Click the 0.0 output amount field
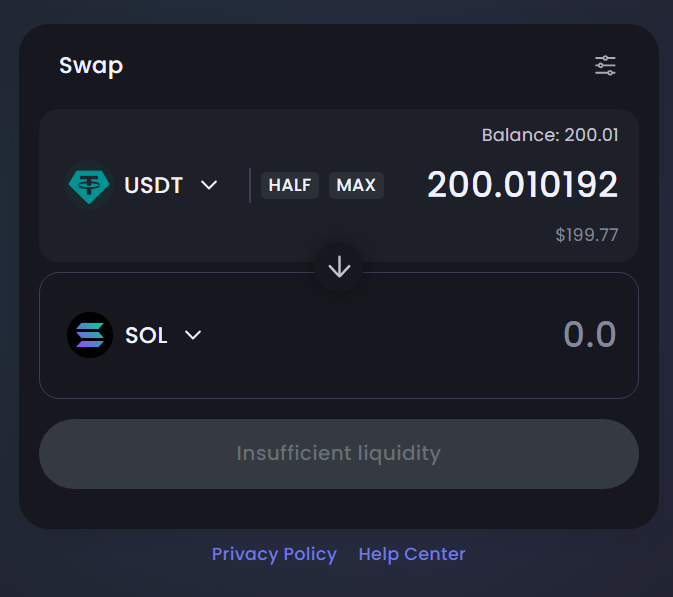This screenshot has width=673, height=597. (590, 334)
